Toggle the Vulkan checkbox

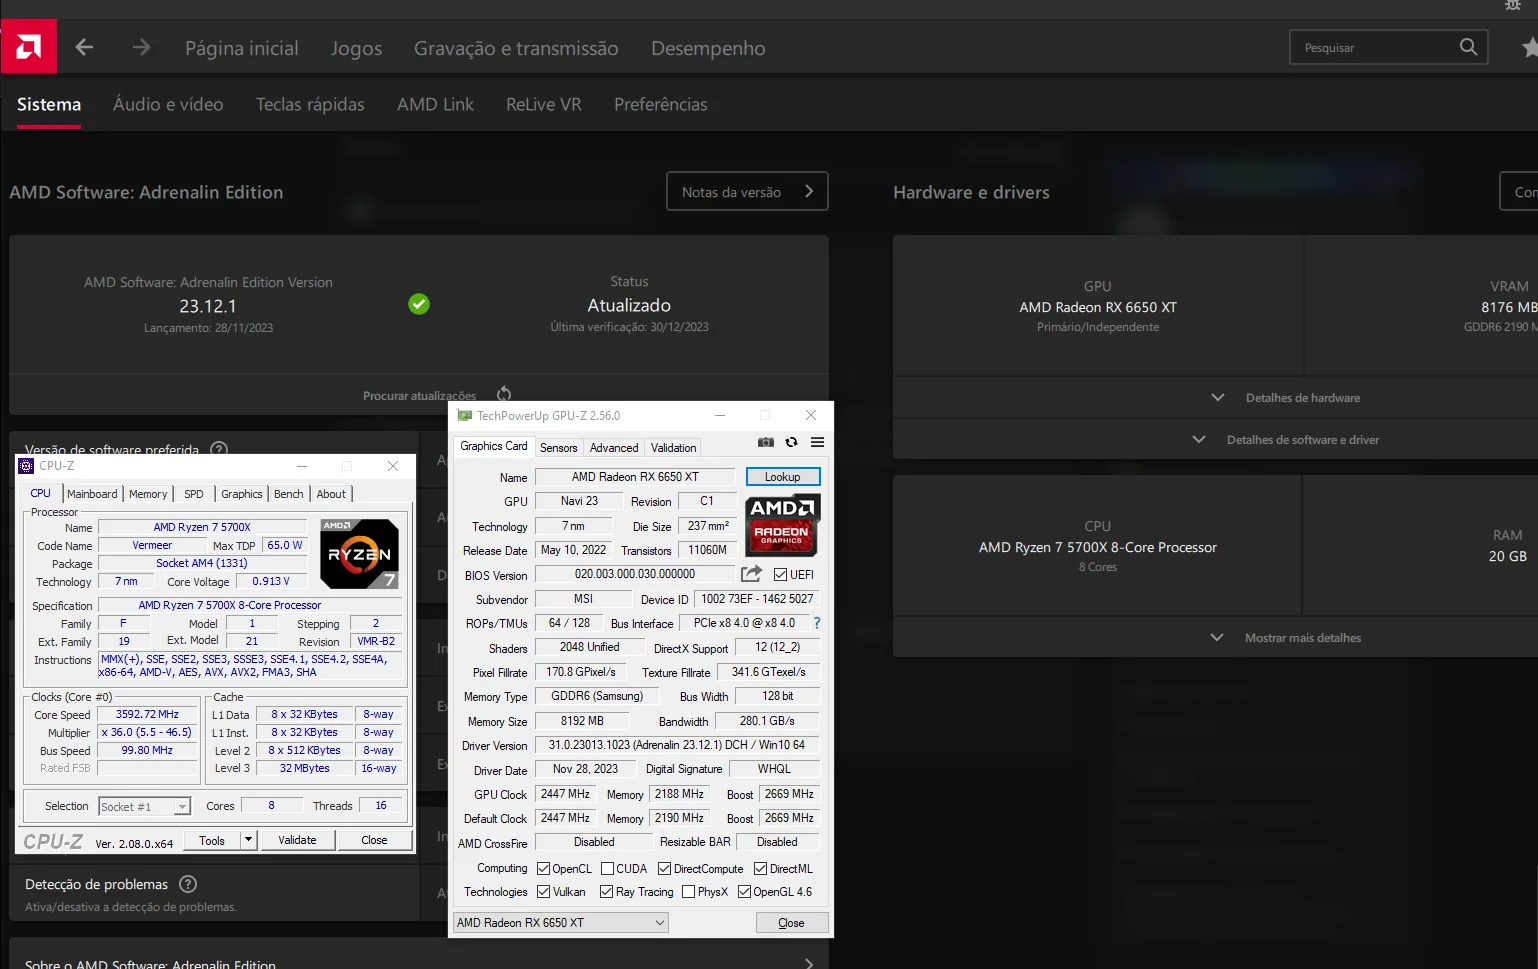(543, 892)
